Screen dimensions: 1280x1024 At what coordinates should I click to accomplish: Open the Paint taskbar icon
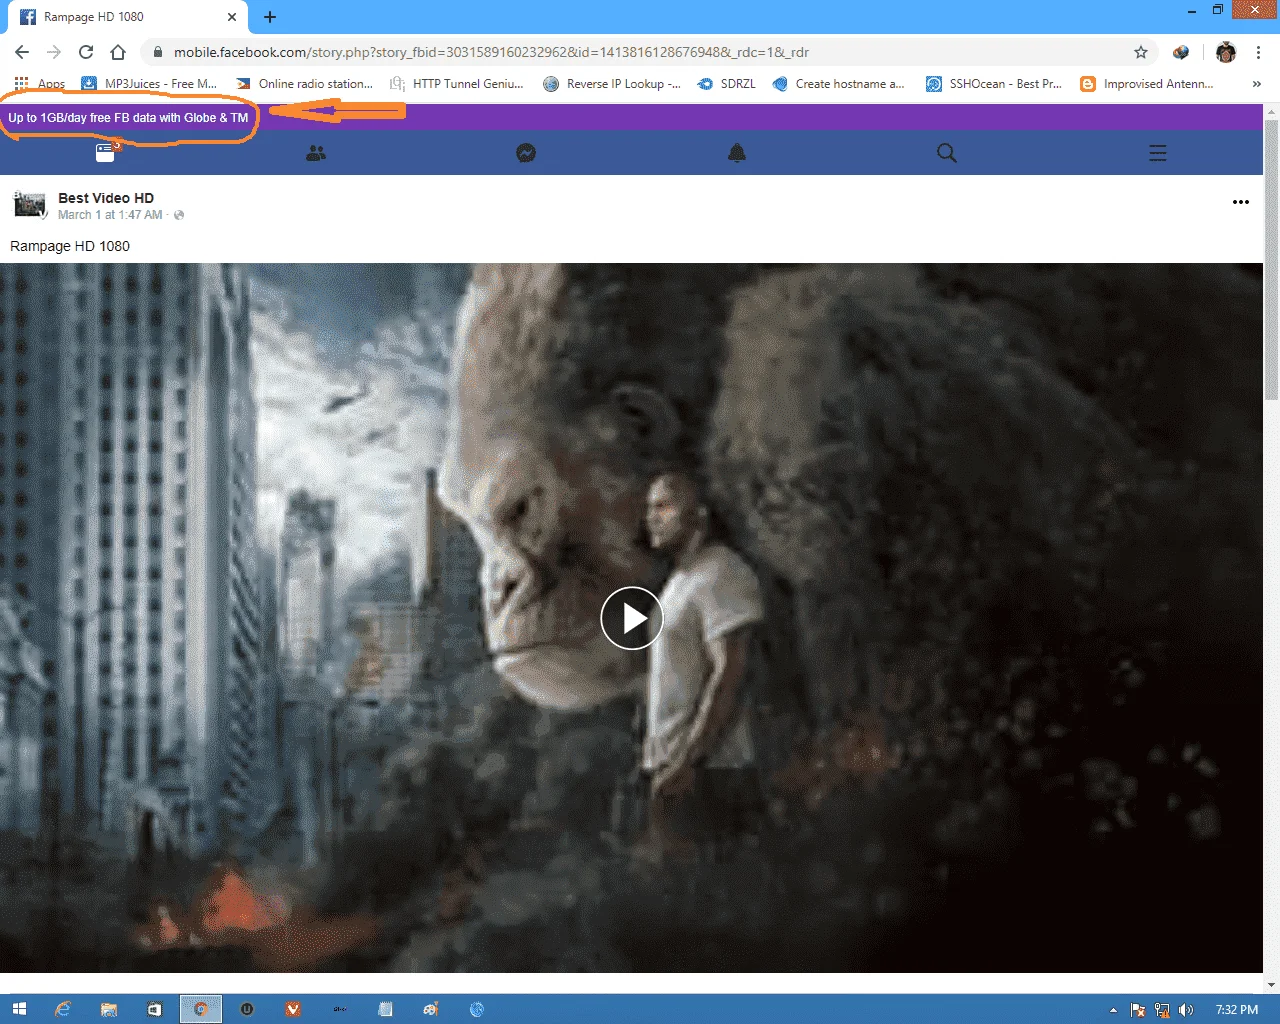[431, 1009]
